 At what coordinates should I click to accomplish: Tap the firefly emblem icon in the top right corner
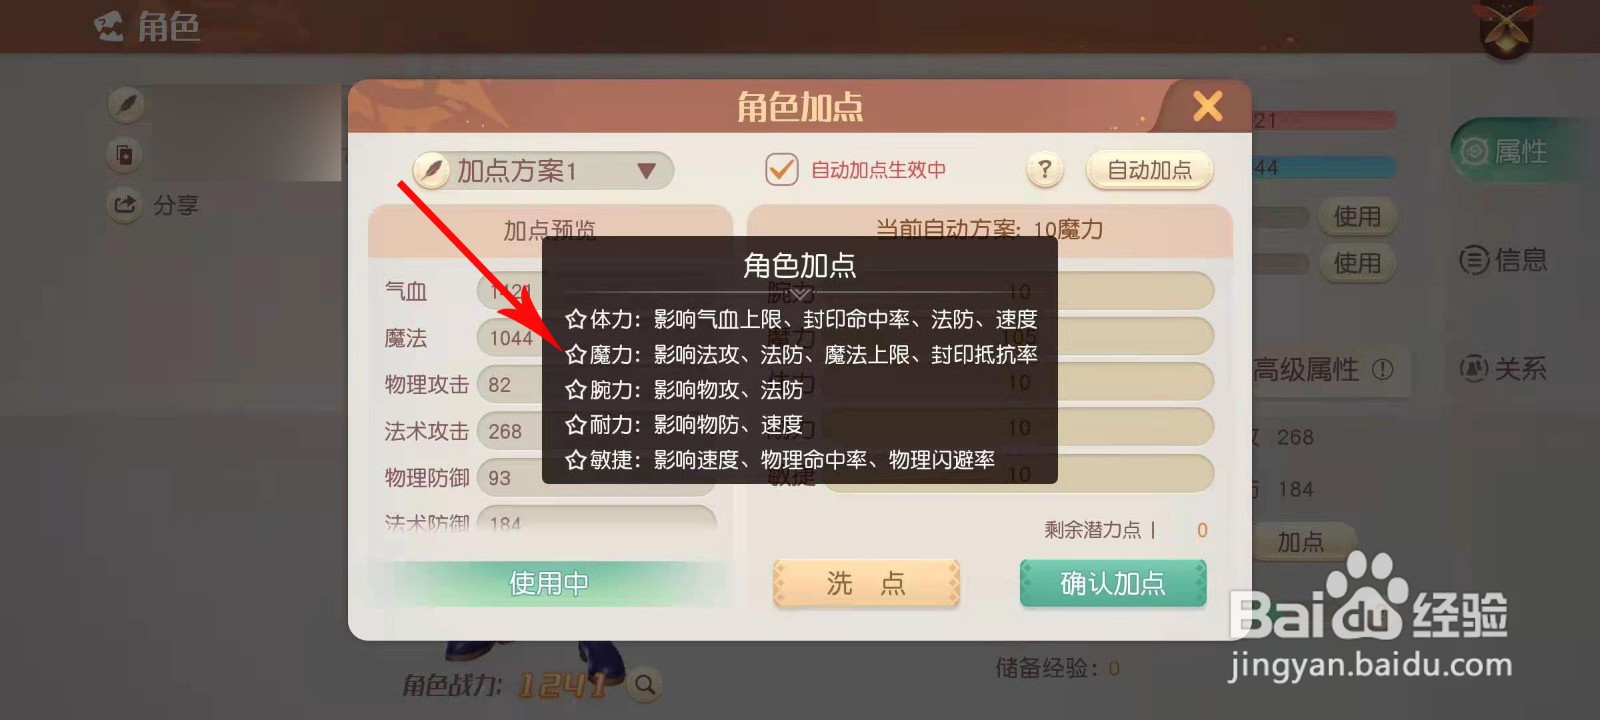point(1505,28)
